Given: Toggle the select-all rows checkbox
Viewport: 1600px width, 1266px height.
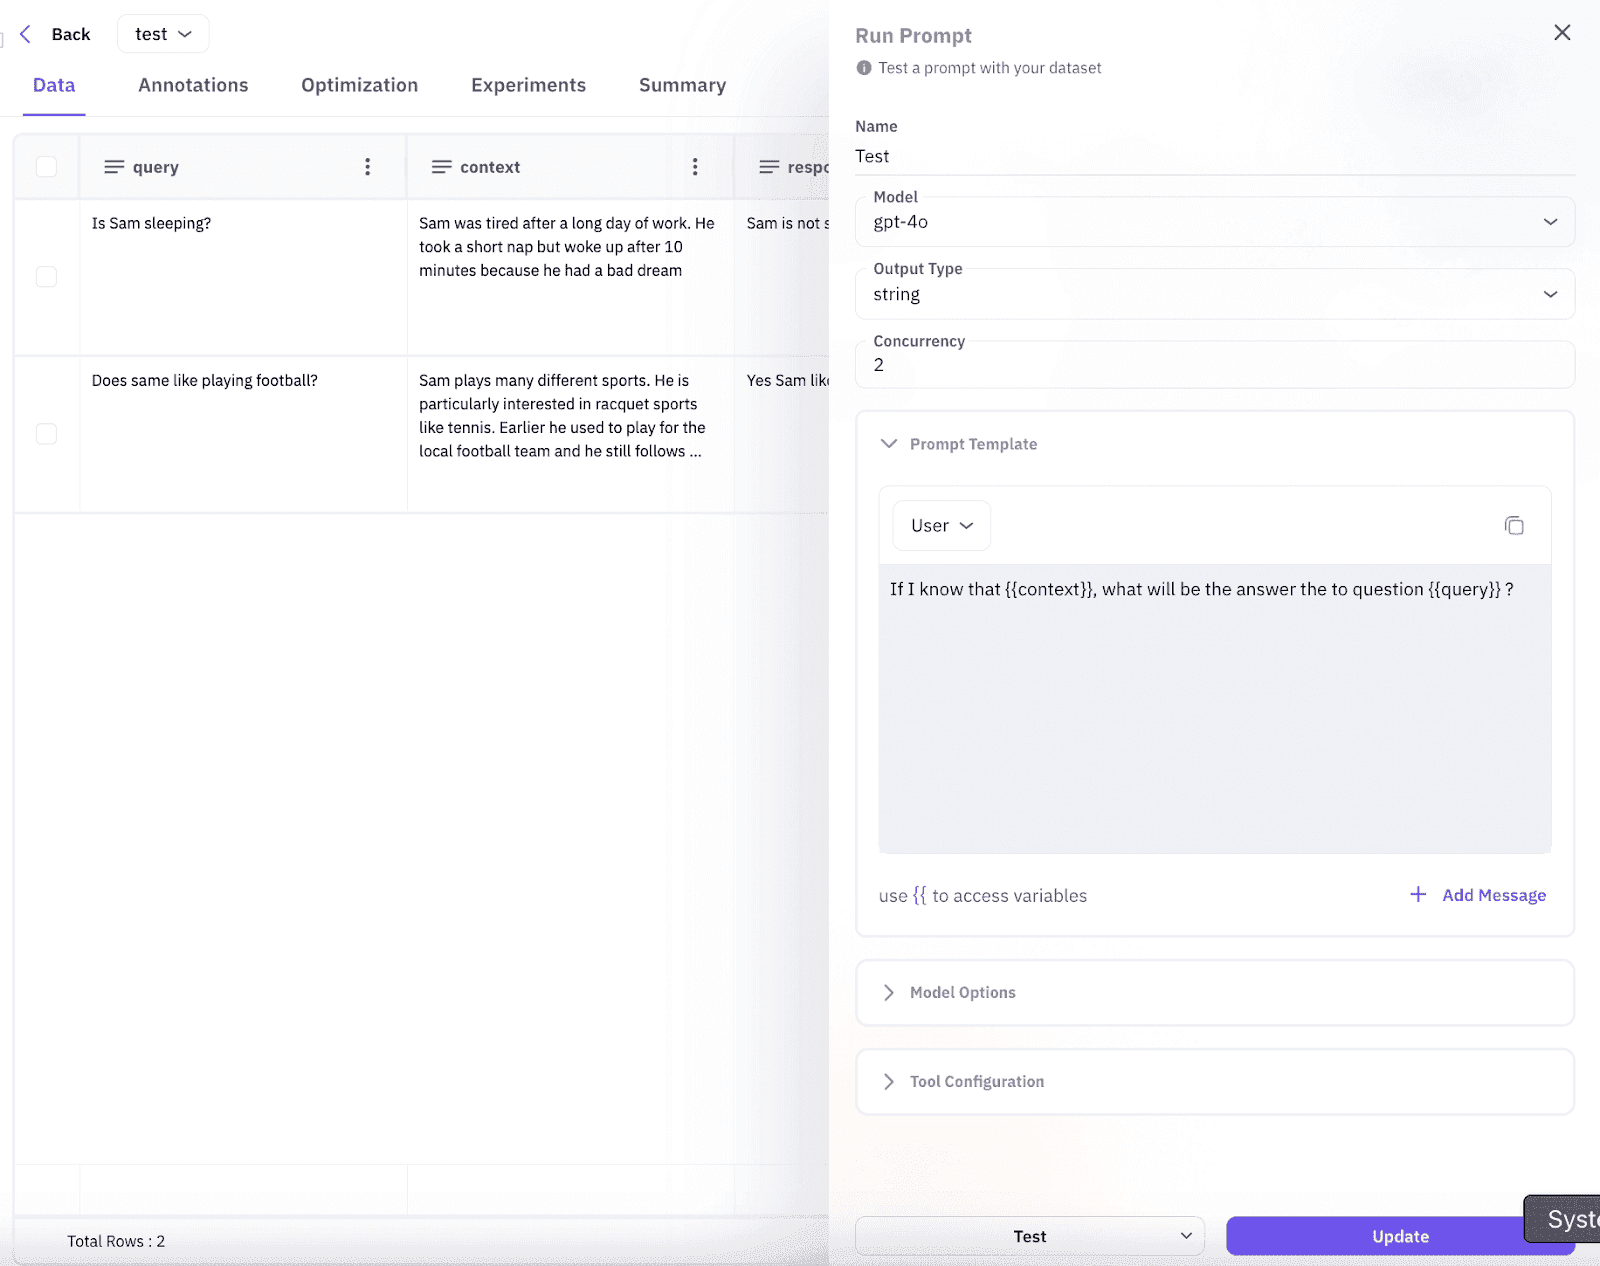Looking at the screenshot, I should point(46,167).
